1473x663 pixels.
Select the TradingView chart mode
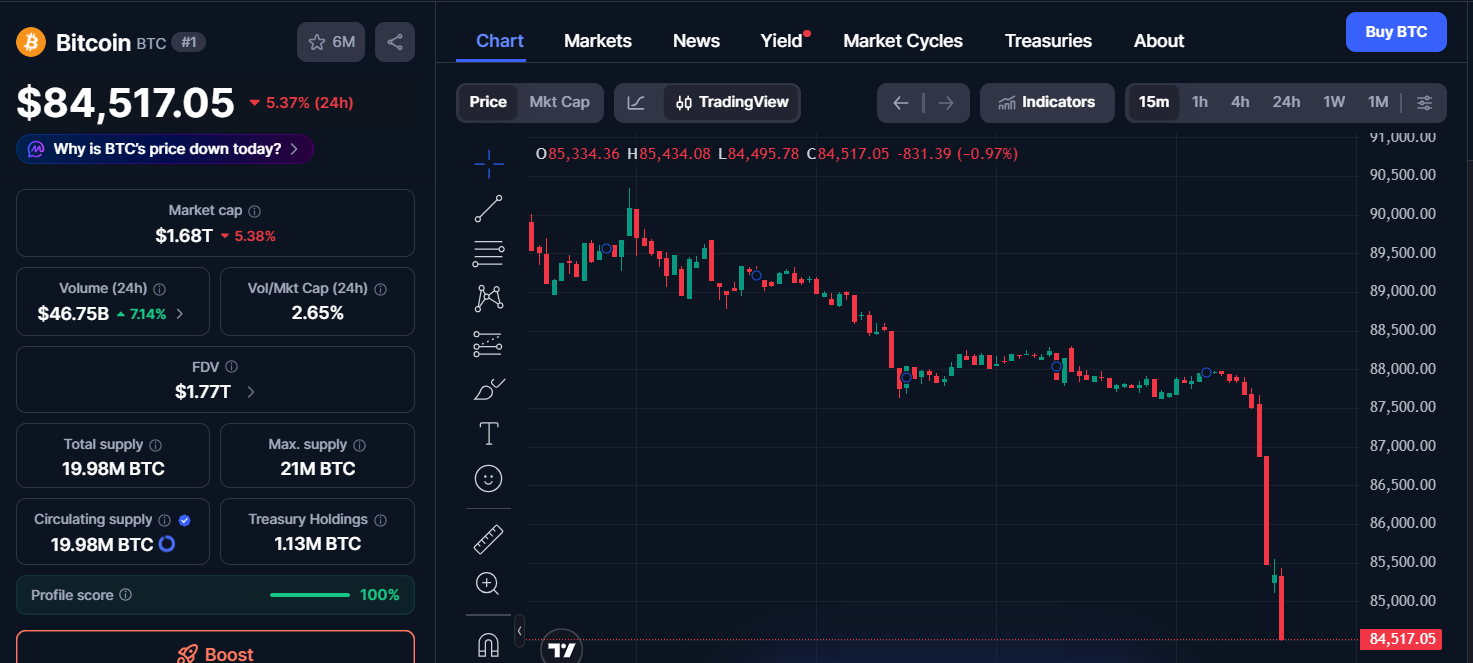pos(732,102)
